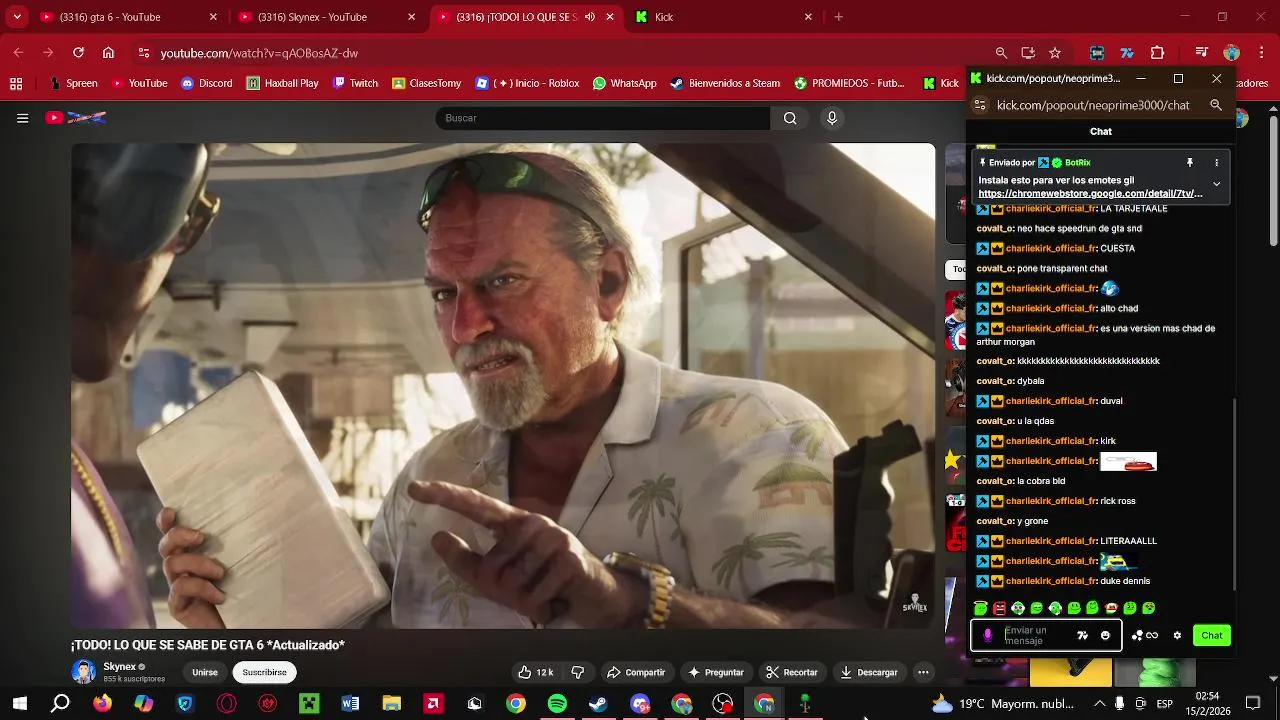Image resolution: width=1280 pixels, height=720 pixels.
Task: Click the Compartir share button
Action: pos(636,672)
